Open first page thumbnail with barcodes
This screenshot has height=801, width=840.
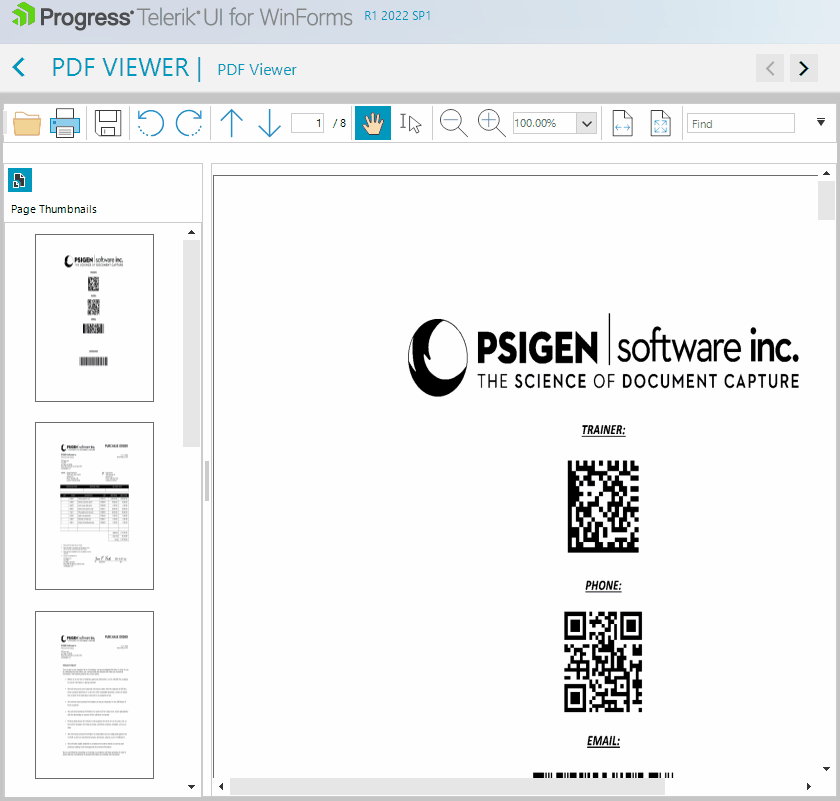pos(94,318)
